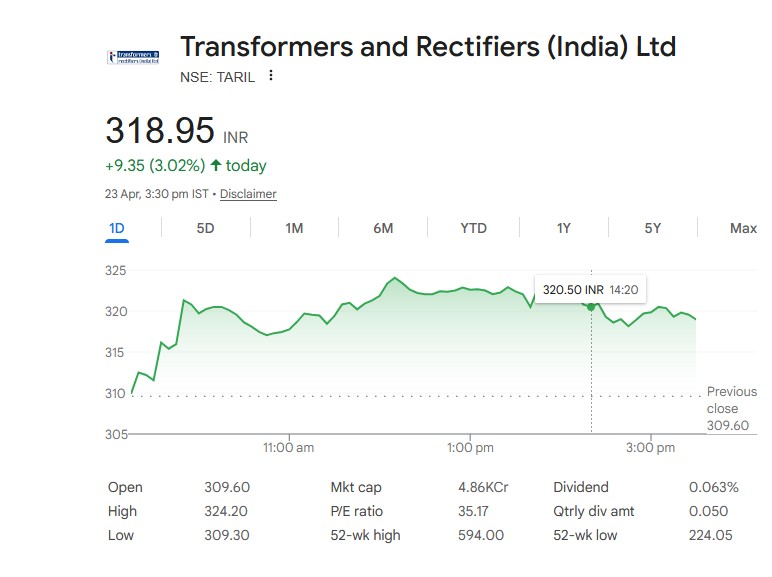Click the Previous close label on chart
This screenshot has width=772, height=577.
731,400
